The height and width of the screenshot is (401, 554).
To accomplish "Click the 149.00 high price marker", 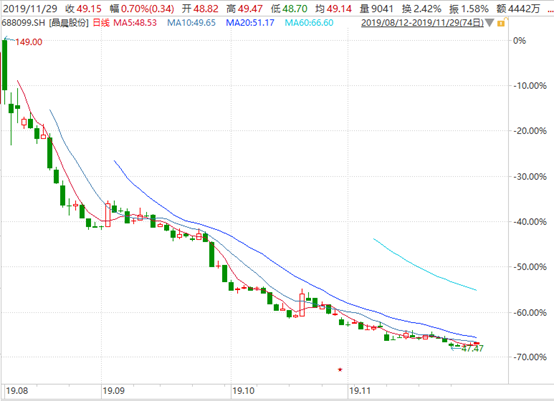I will click(29, 42).
